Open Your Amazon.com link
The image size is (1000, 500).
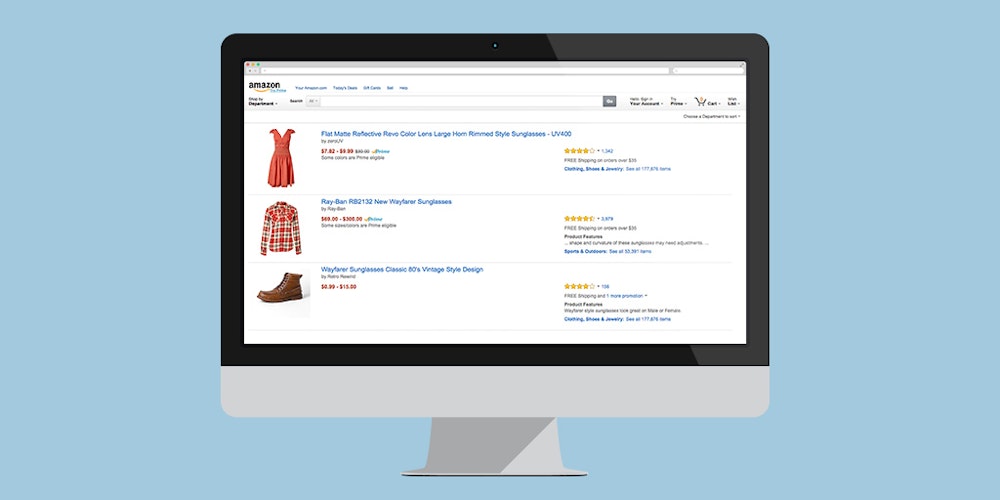[311, 88]
